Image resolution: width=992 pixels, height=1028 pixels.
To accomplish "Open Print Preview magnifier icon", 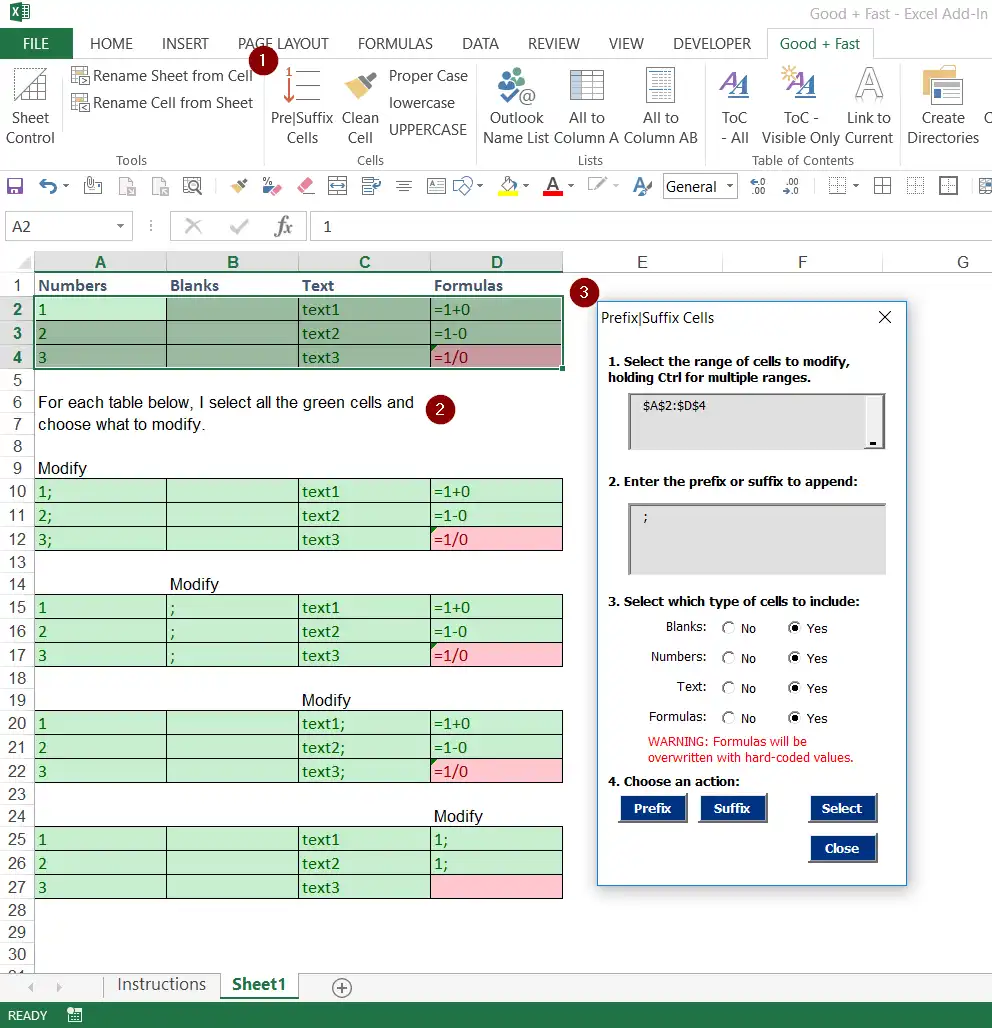I will click(192, 186).
